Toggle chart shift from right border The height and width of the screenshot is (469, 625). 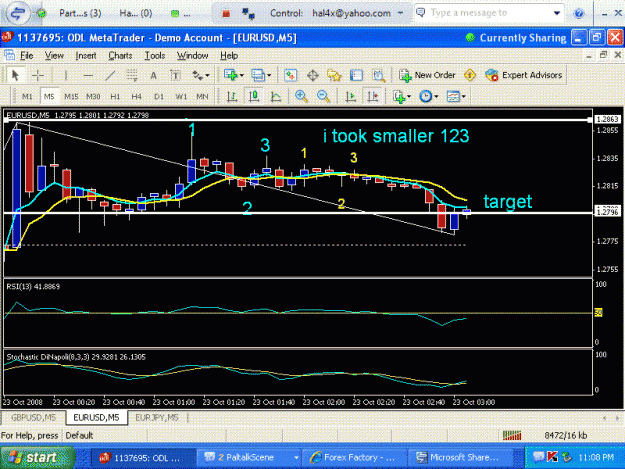[x=373, y=96]
